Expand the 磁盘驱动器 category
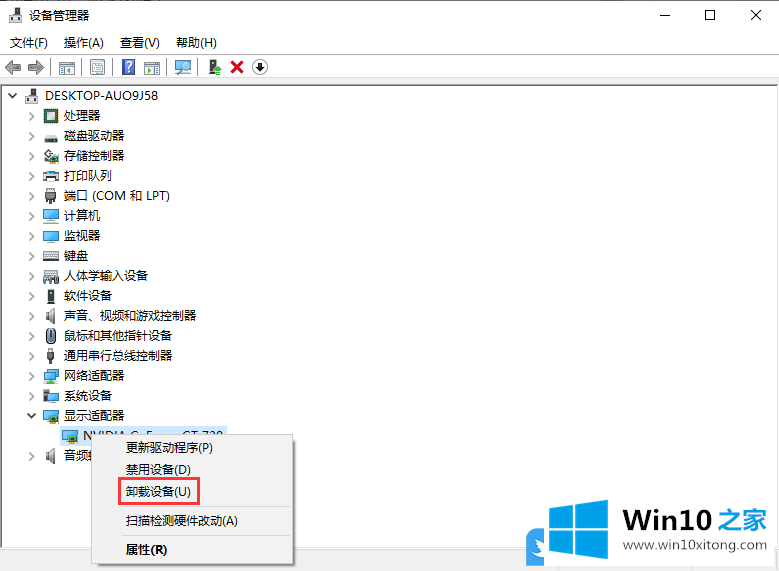The width and height of the screenshot is (779, 571). tap(32, 136)
